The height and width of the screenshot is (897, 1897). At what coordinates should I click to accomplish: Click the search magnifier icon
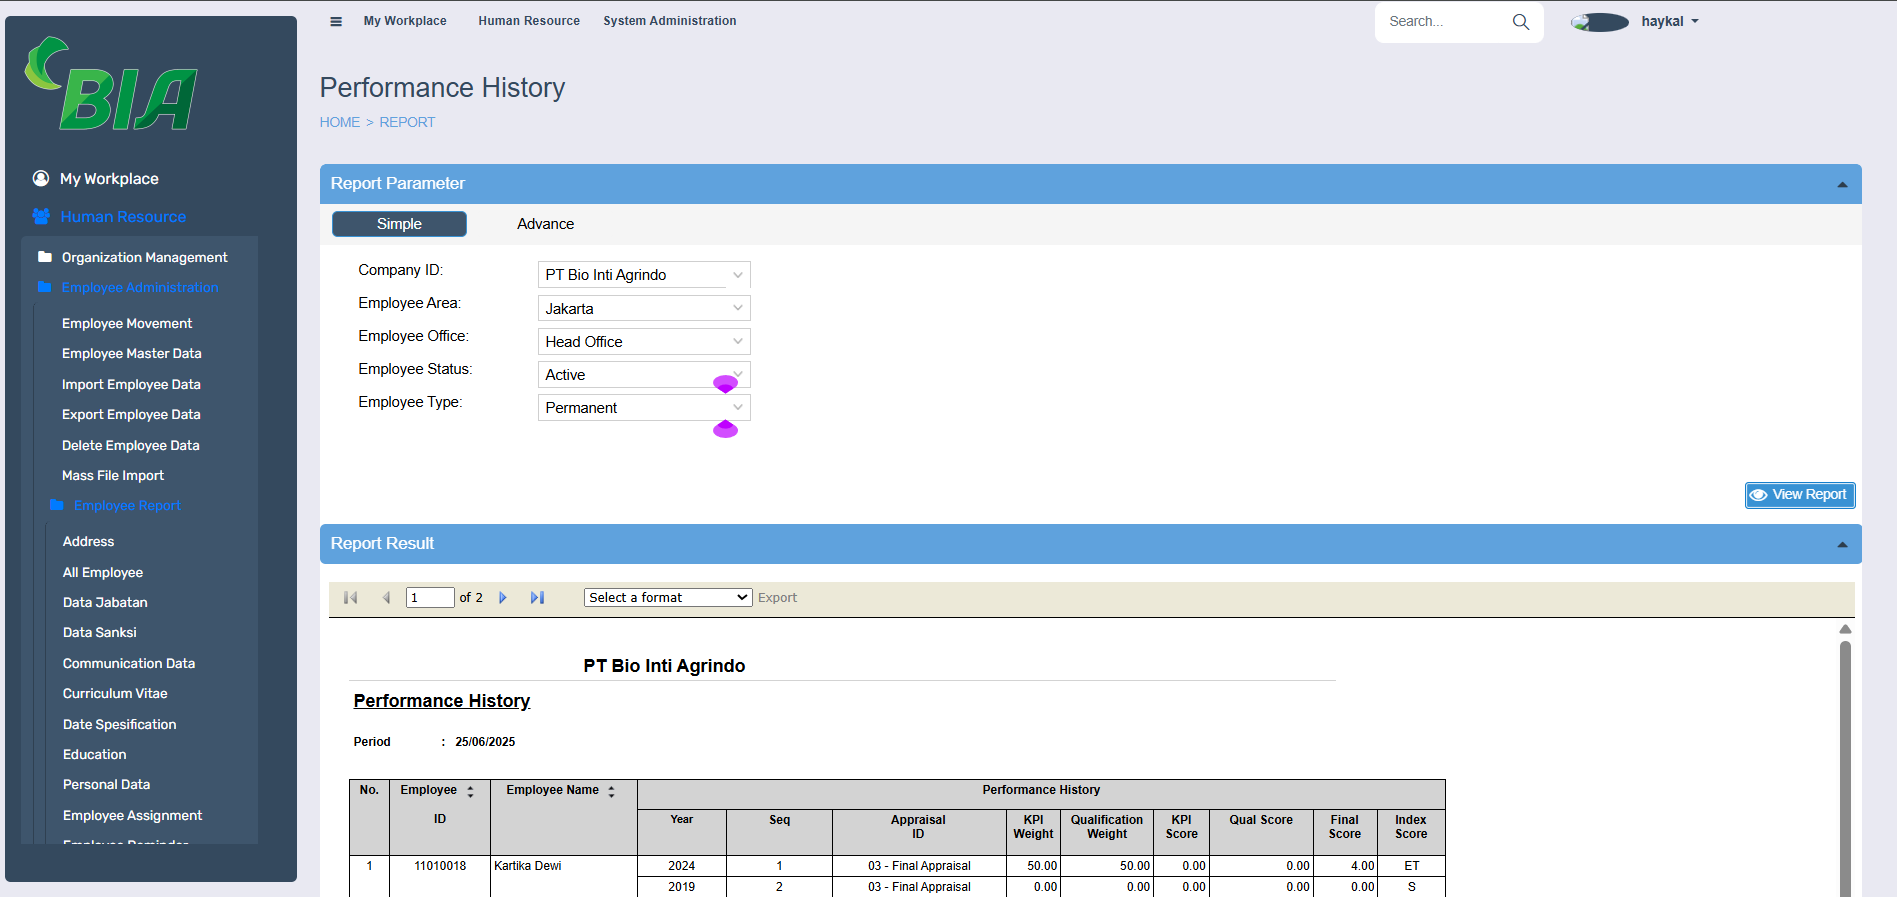coord(1521,21)
